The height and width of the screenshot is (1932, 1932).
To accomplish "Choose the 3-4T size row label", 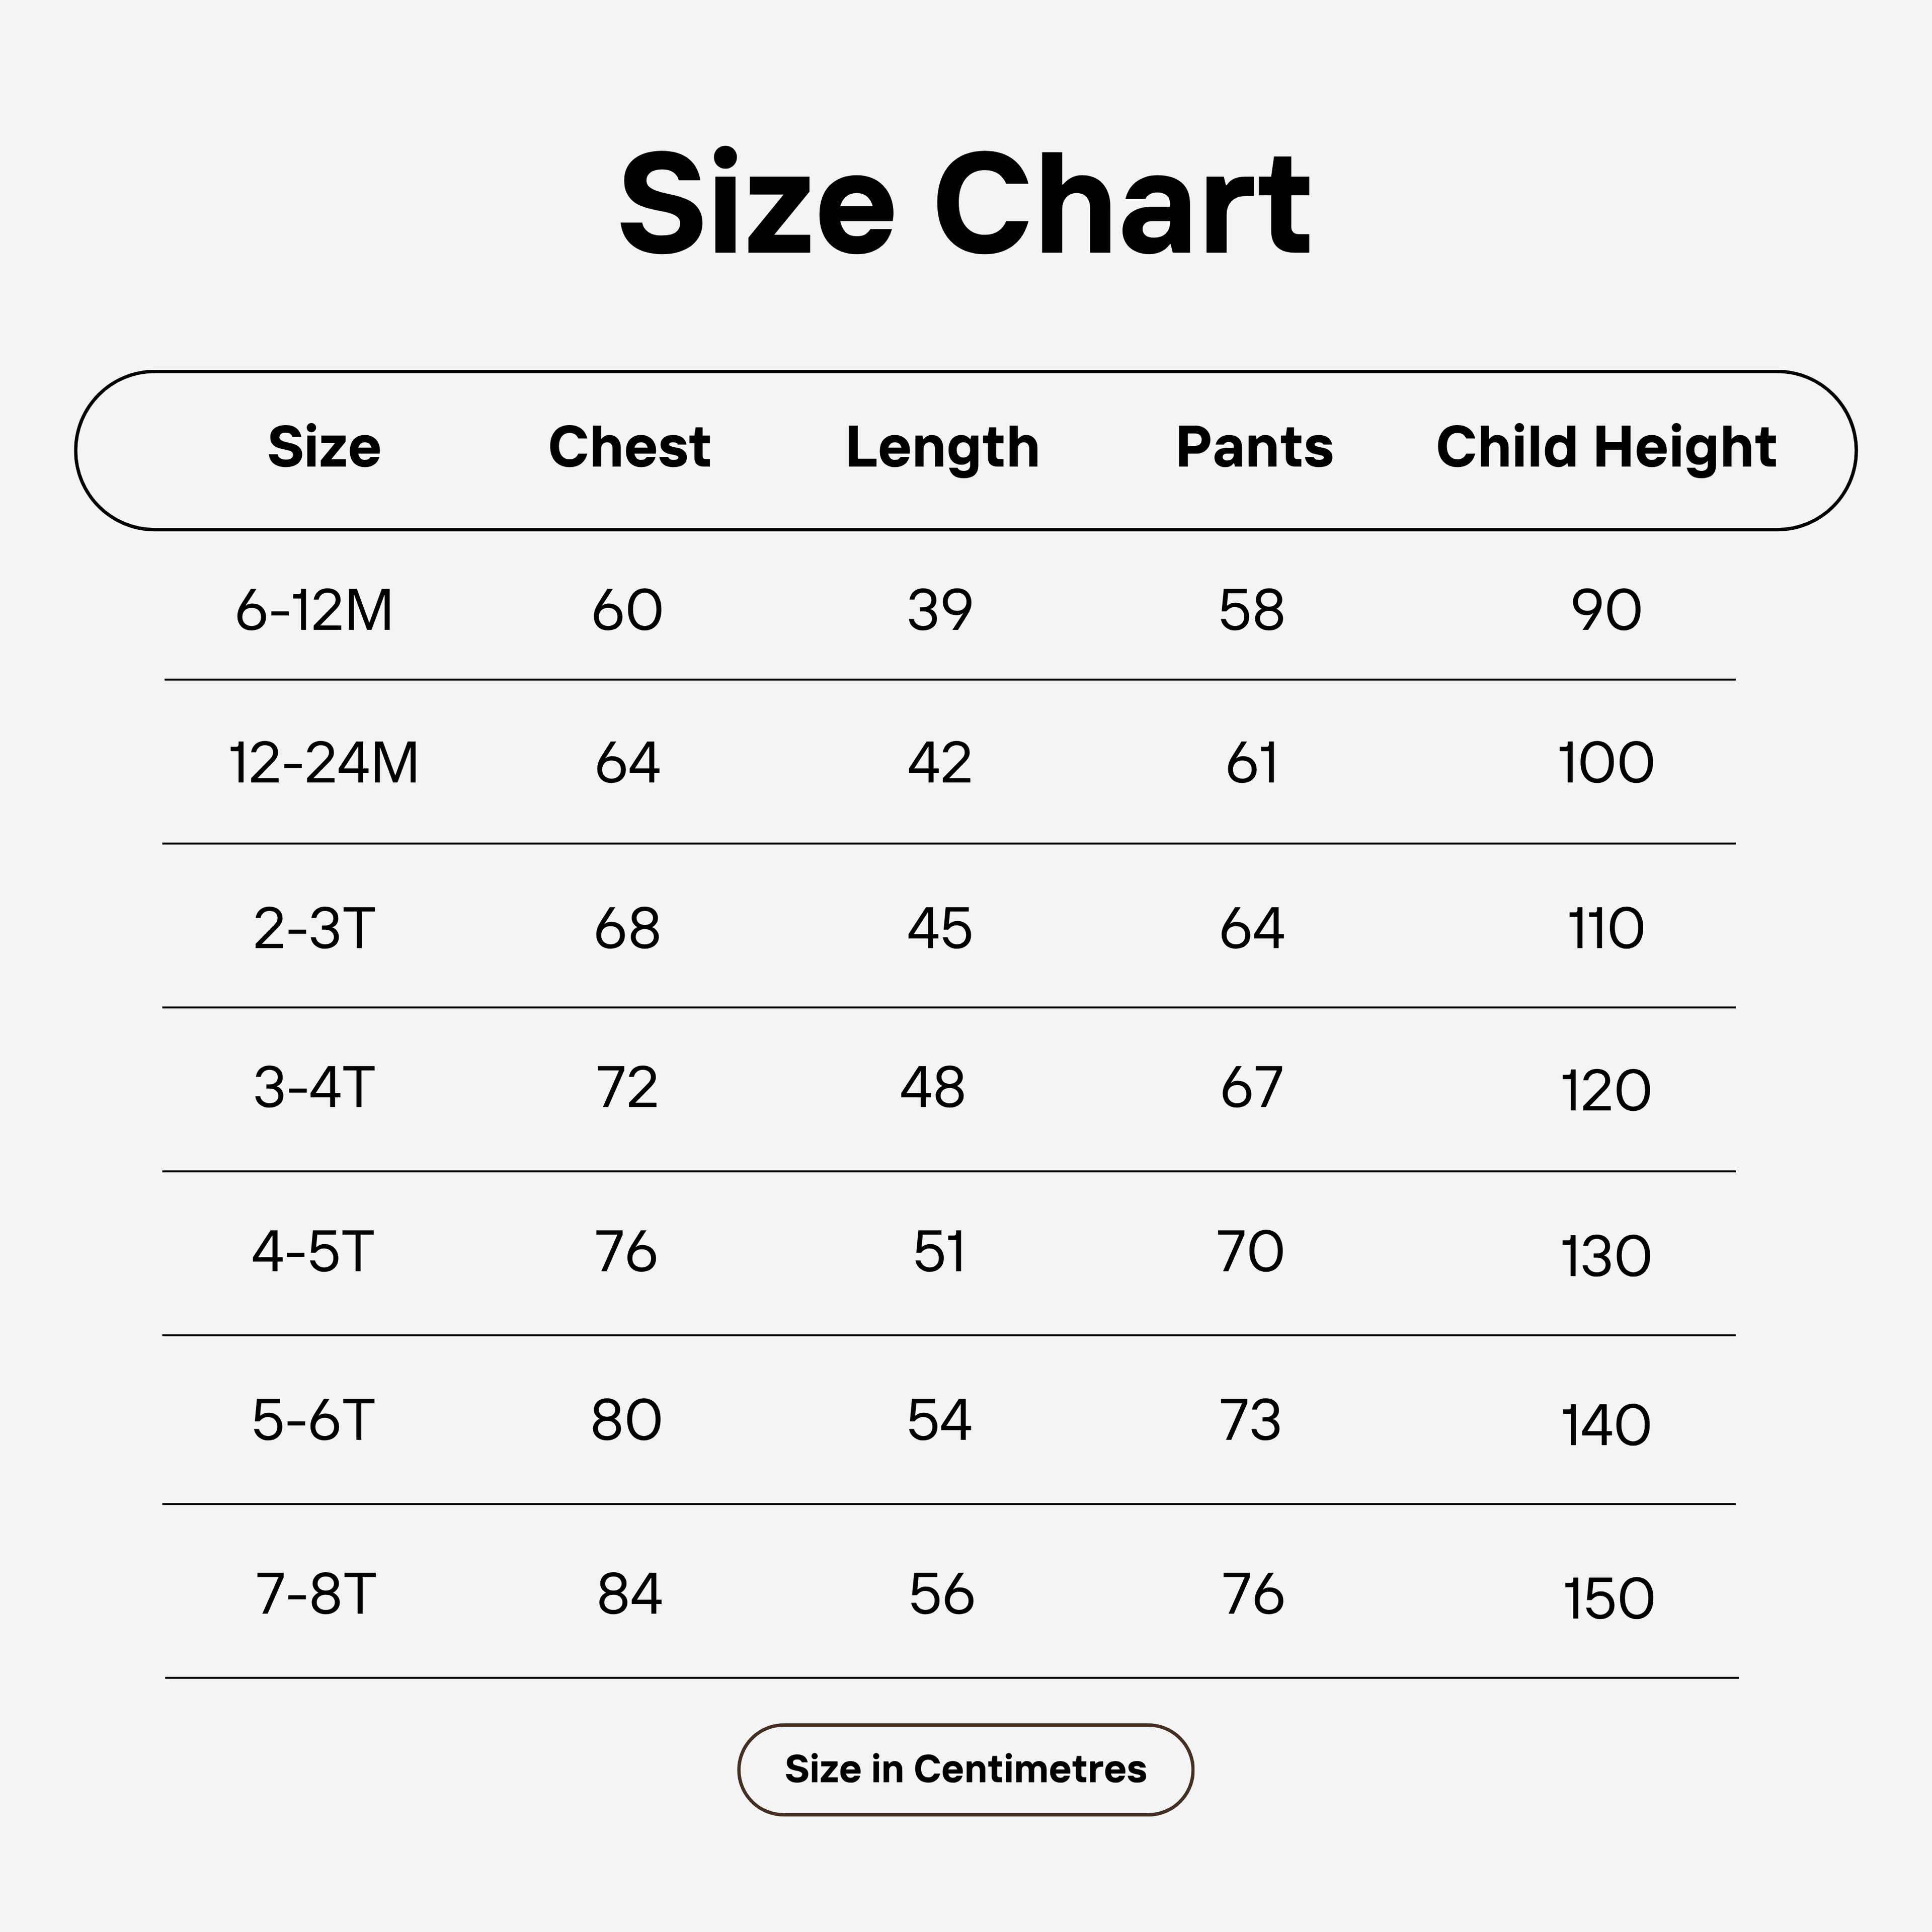I will pos(314,1087).
